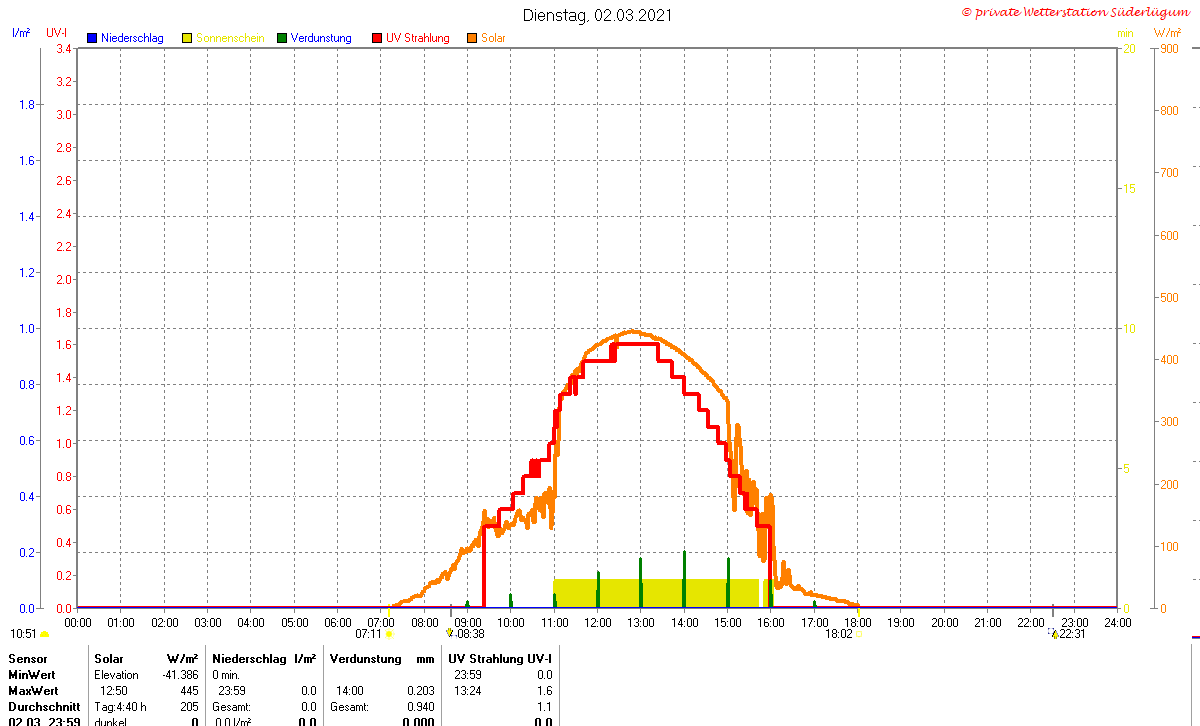This screenshot has width=1200, height=726.
Task: Click the Dienstag, 02.03.2021 chart title
Action: (598, 15)
